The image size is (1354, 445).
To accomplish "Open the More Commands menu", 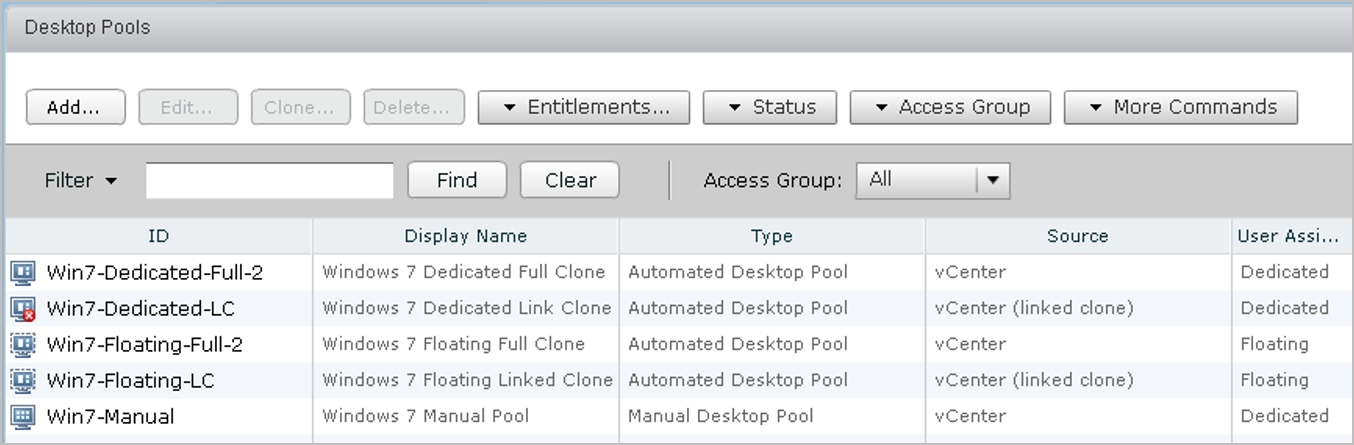I will 1181,108.
